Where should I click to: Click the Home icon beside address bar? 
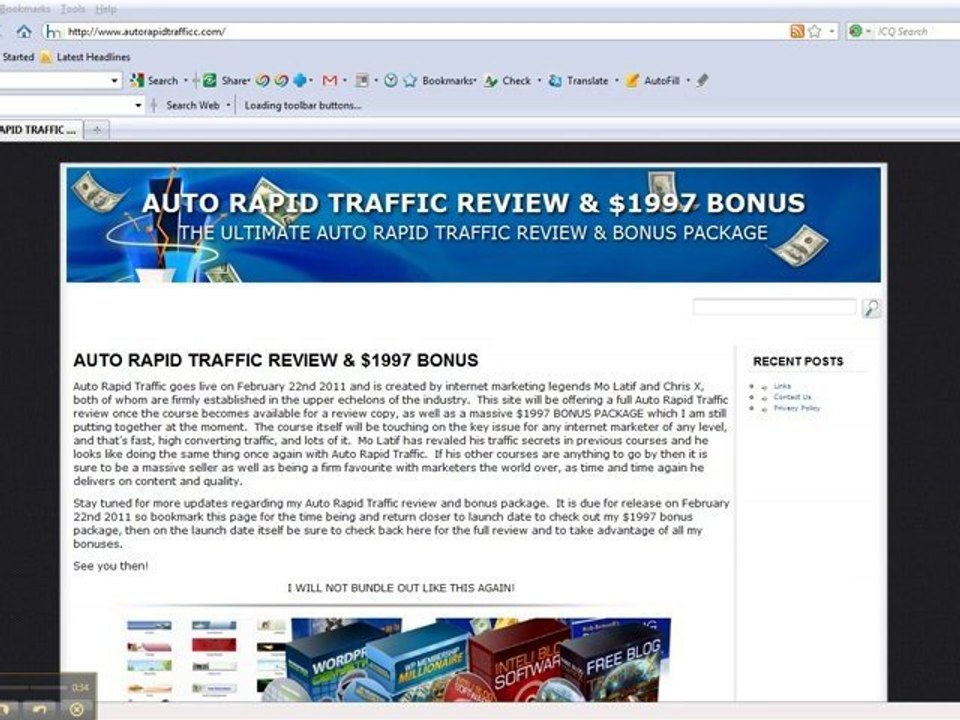(24, 31)
